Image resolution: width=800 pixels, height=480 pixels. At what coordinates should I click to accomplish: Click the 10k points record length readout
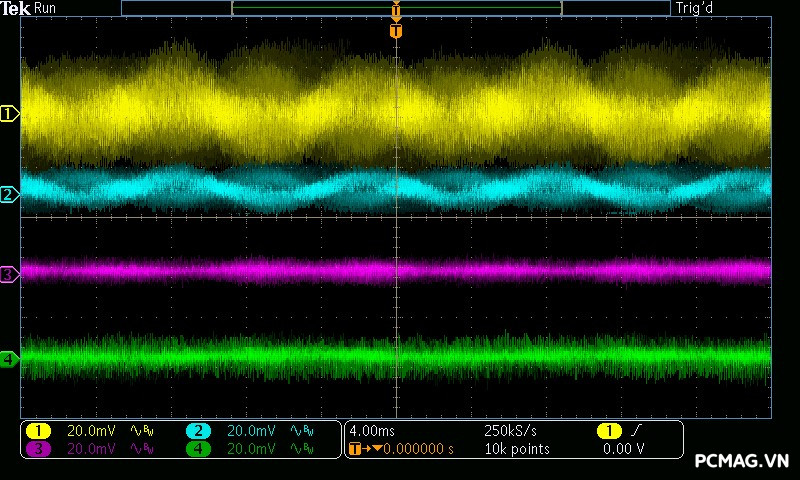(x=517, y=449)
